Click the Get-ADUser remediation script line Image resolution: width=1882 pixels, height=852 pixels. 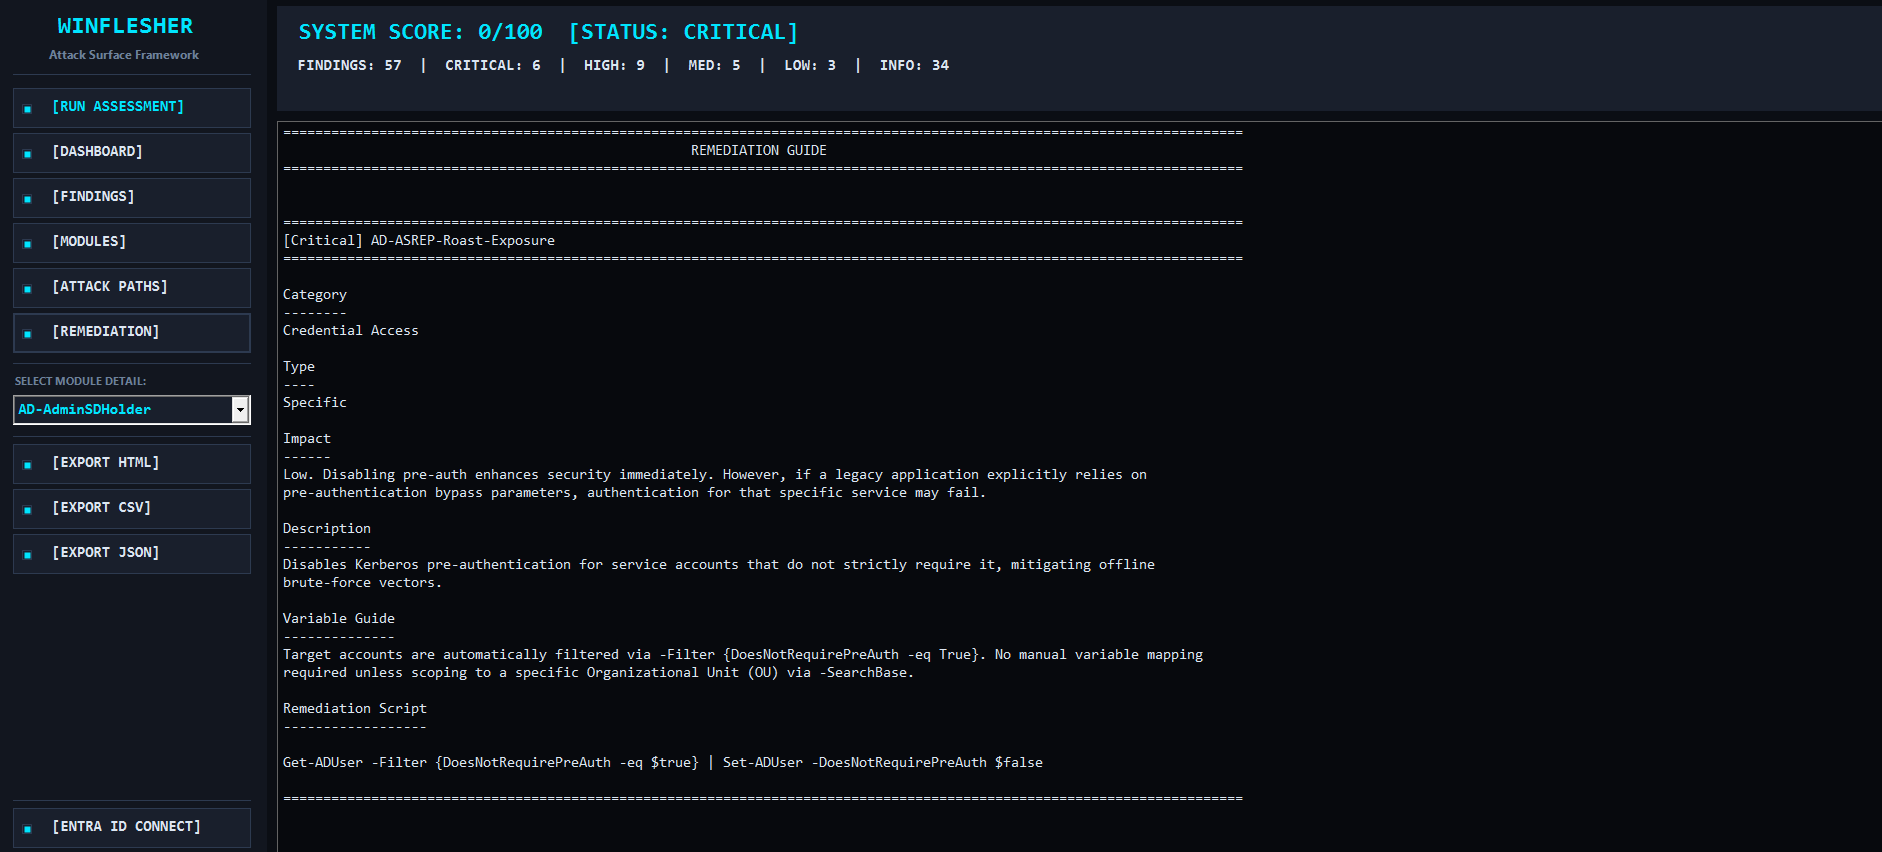(663, 762)
